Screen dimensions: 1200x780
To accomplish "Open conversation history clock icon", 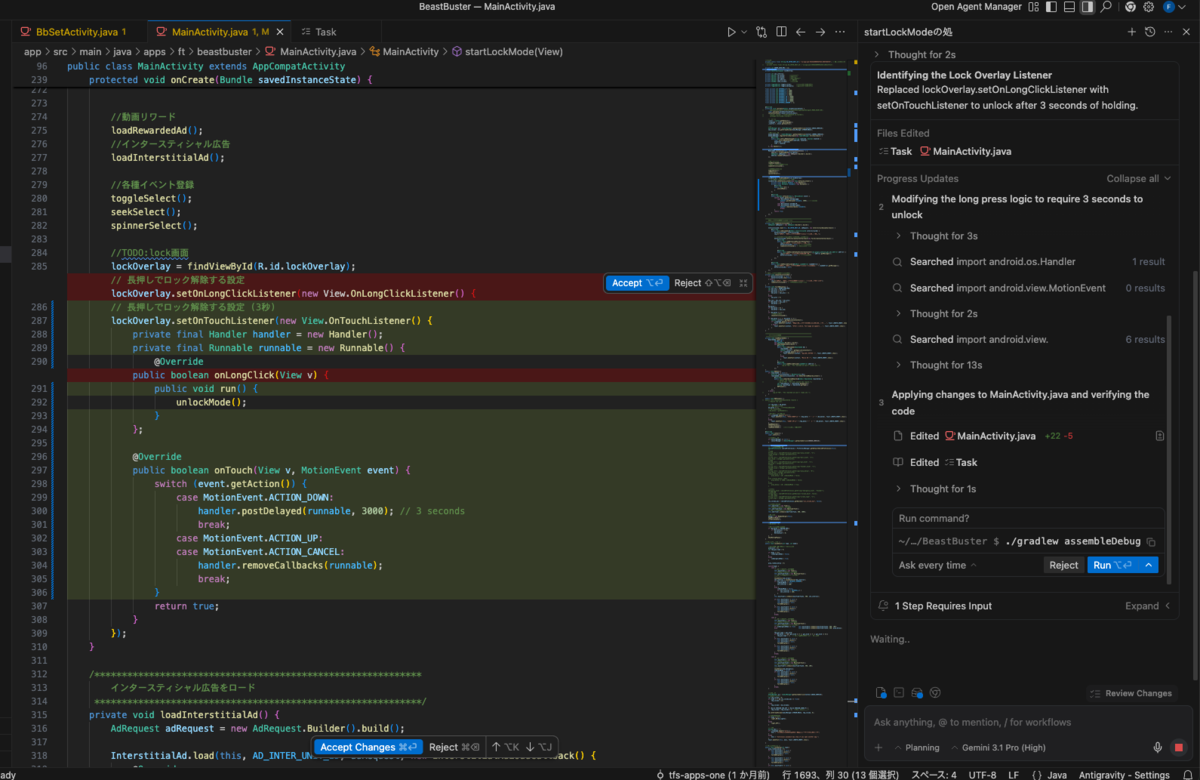I will click(1150, 32).
